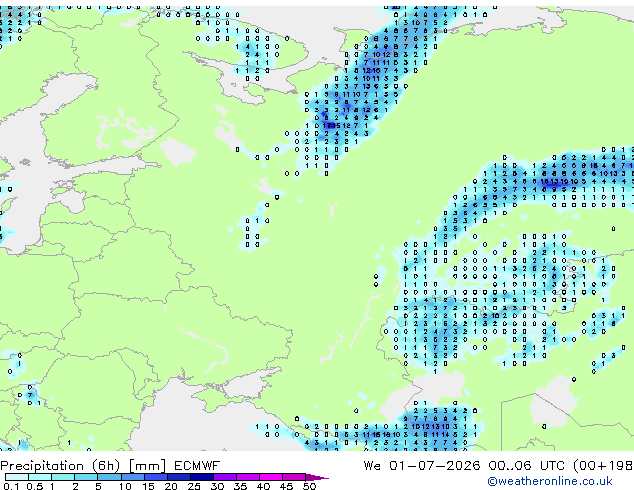This screenshot has width=634, height=490.
Task: Pick the 10–15 mm blue legend swatch
Action: point(133,477)
